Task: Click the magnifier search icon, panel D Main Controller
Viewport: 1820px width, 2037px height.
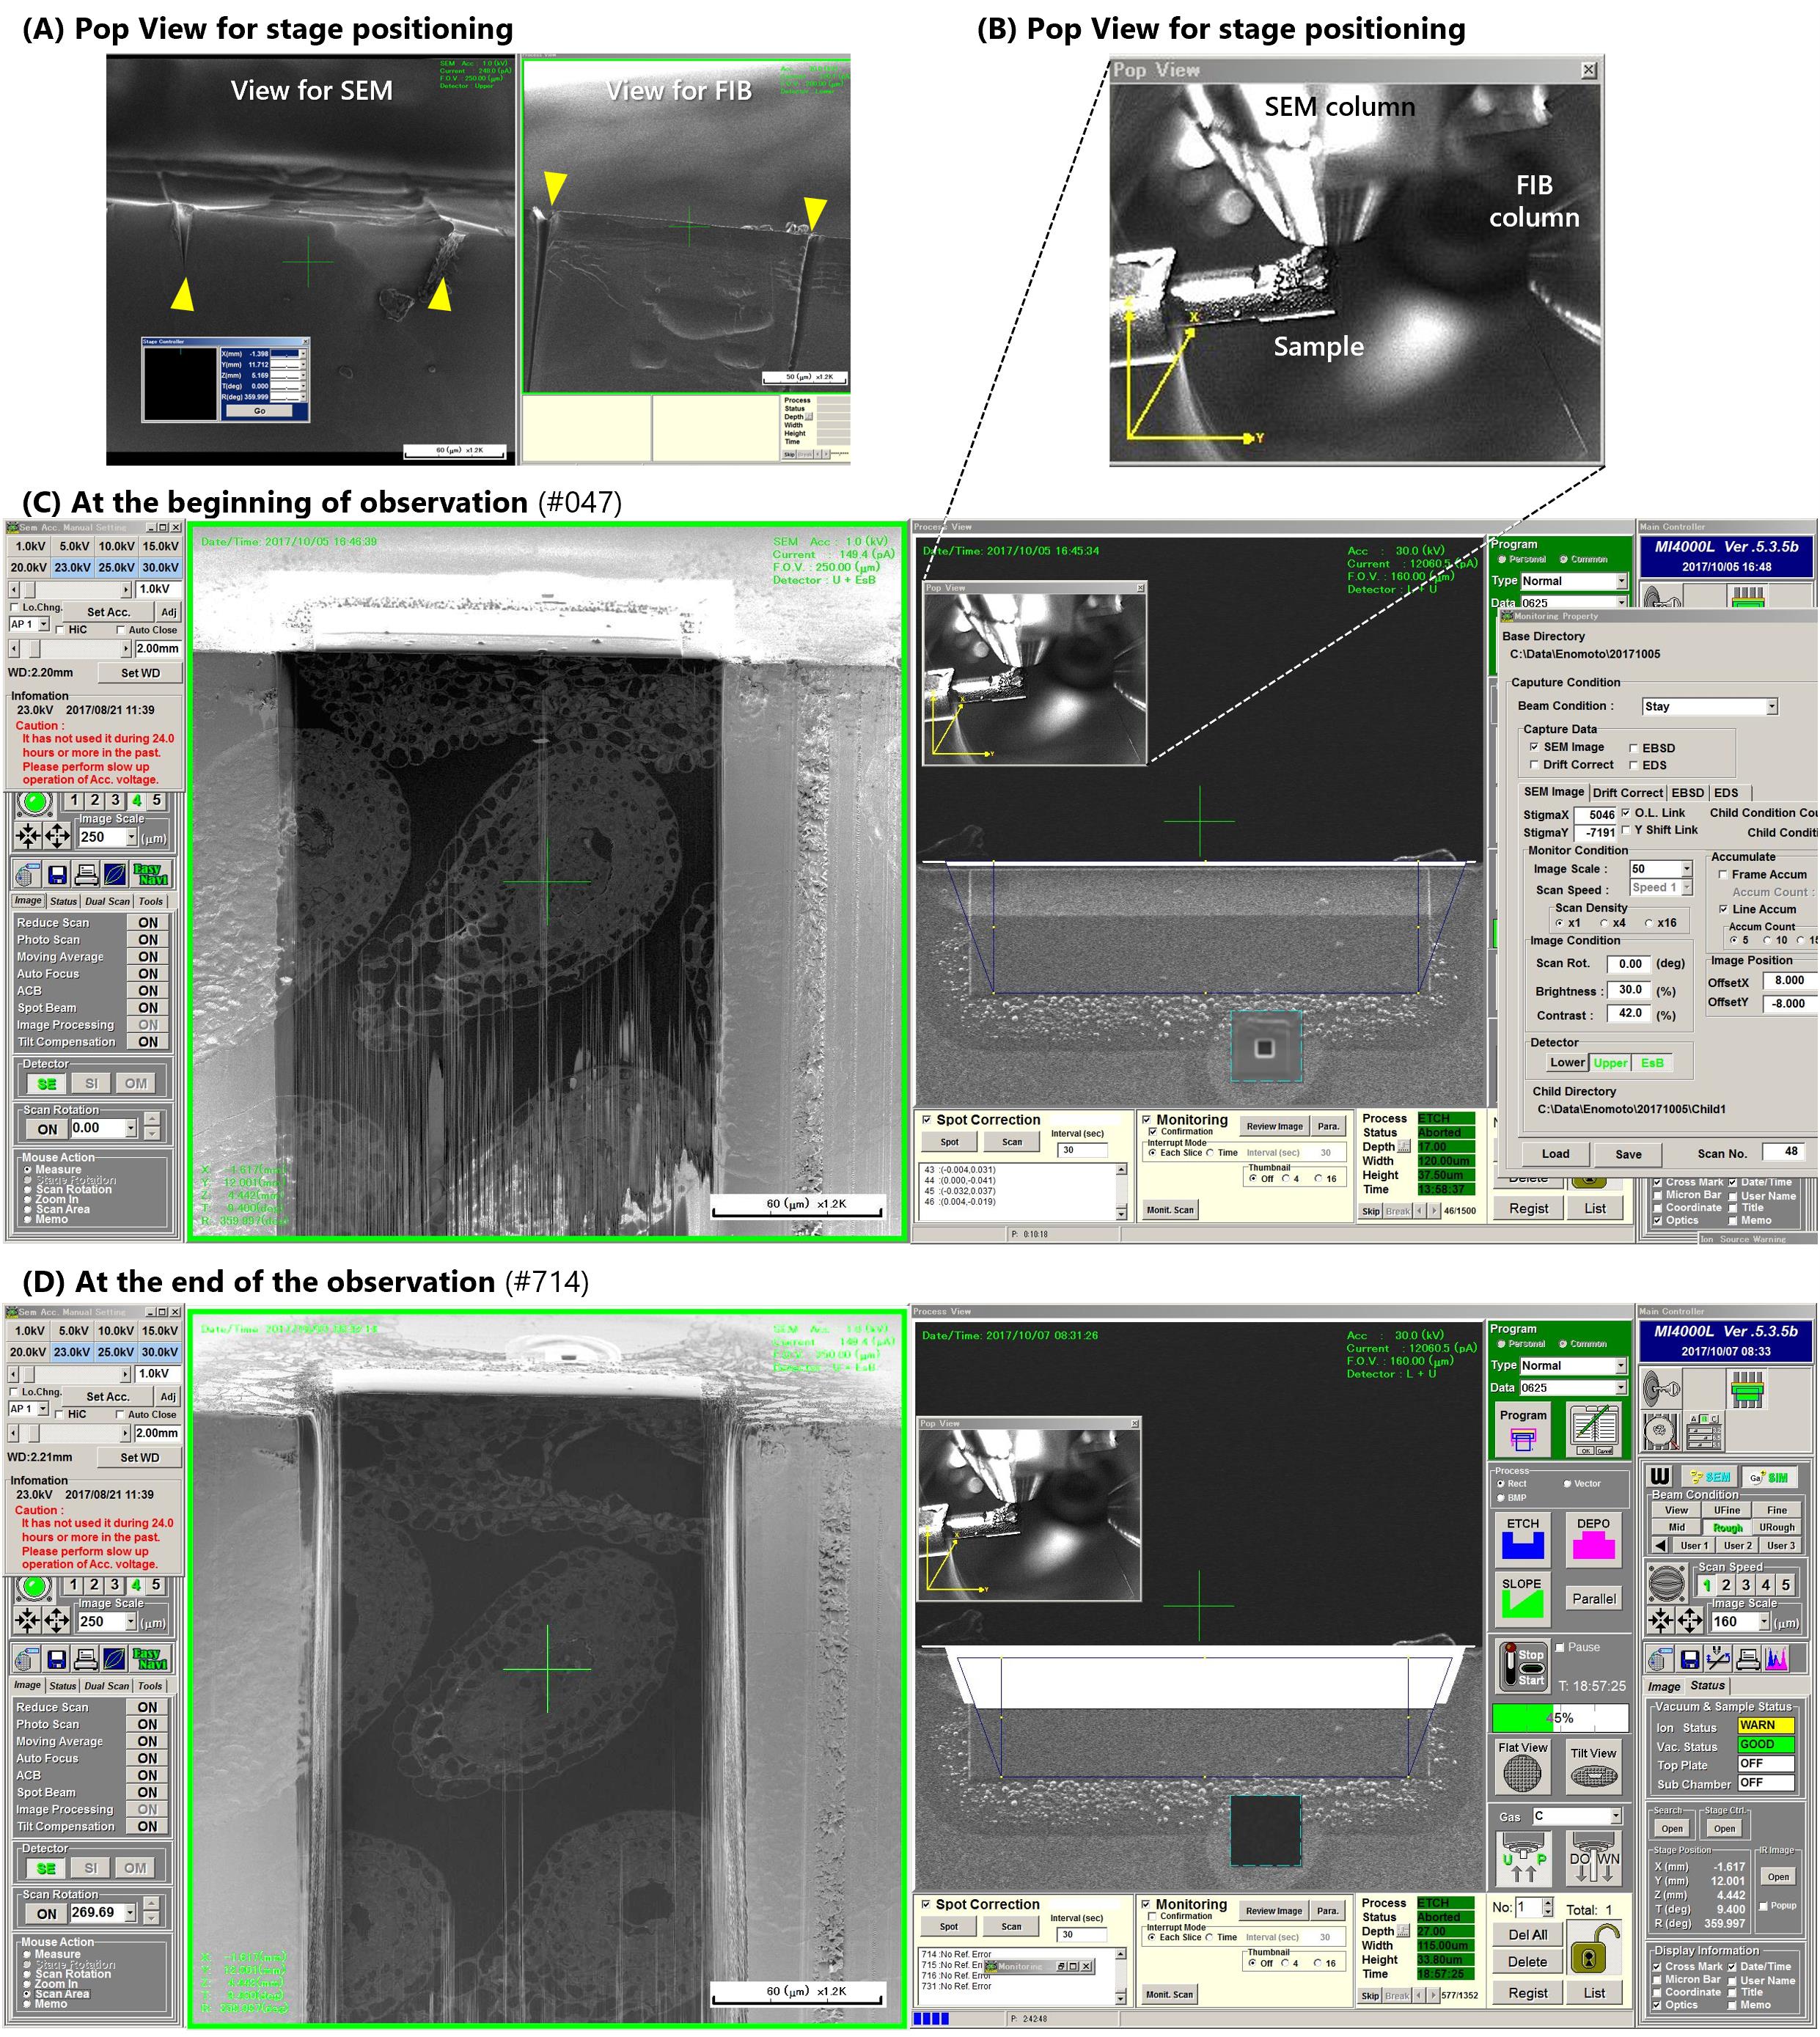Action: point(1661,1432)
